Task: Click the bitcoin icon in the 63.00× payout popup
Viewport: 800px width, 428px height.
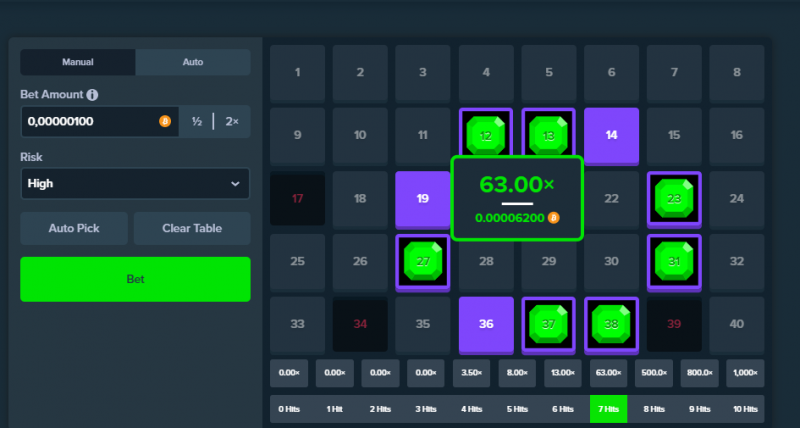Action: coord(554,218)
